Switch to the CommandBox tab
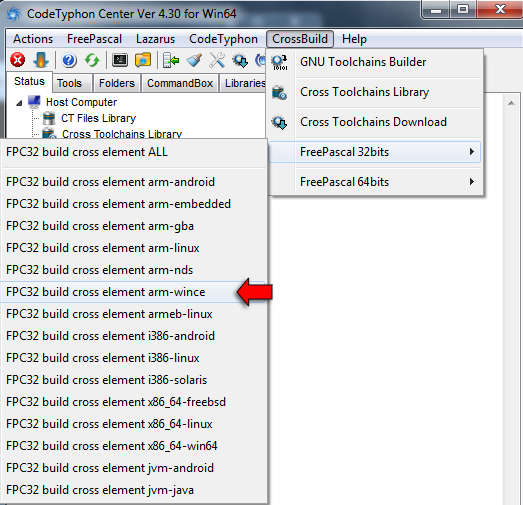This screenshot has height=505, width=523. 180,83
